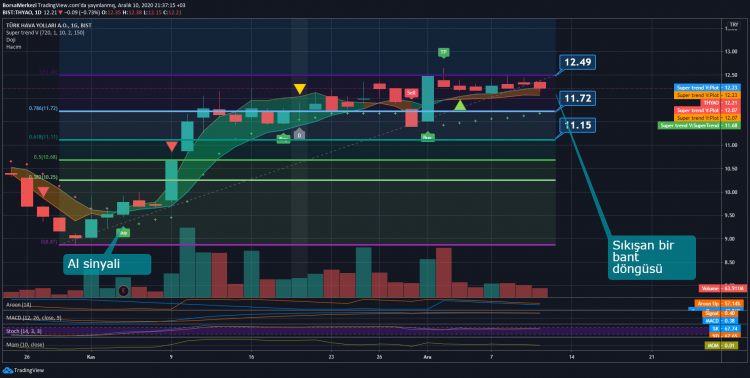Click the MACD (12, 26, close, 9) legend
The height and width of the screenshot is (378, 750).
point(34,318)
